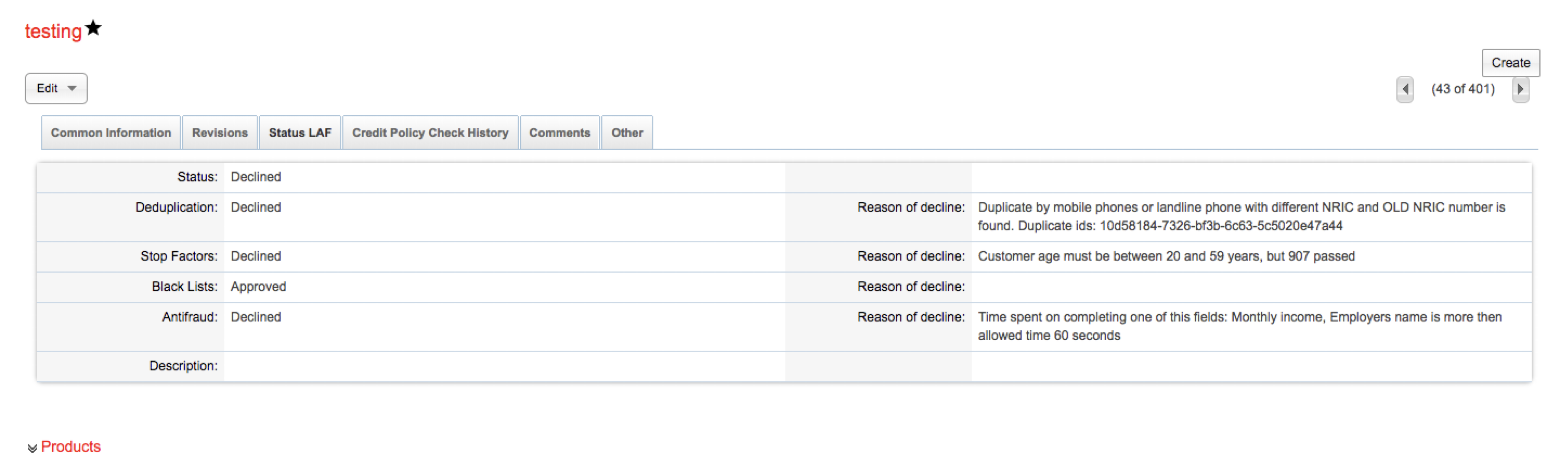This screenshot has height=466, width=1560.
Task: Click the empty Description field
Action: pyautogui.click(x=500, y=366)
